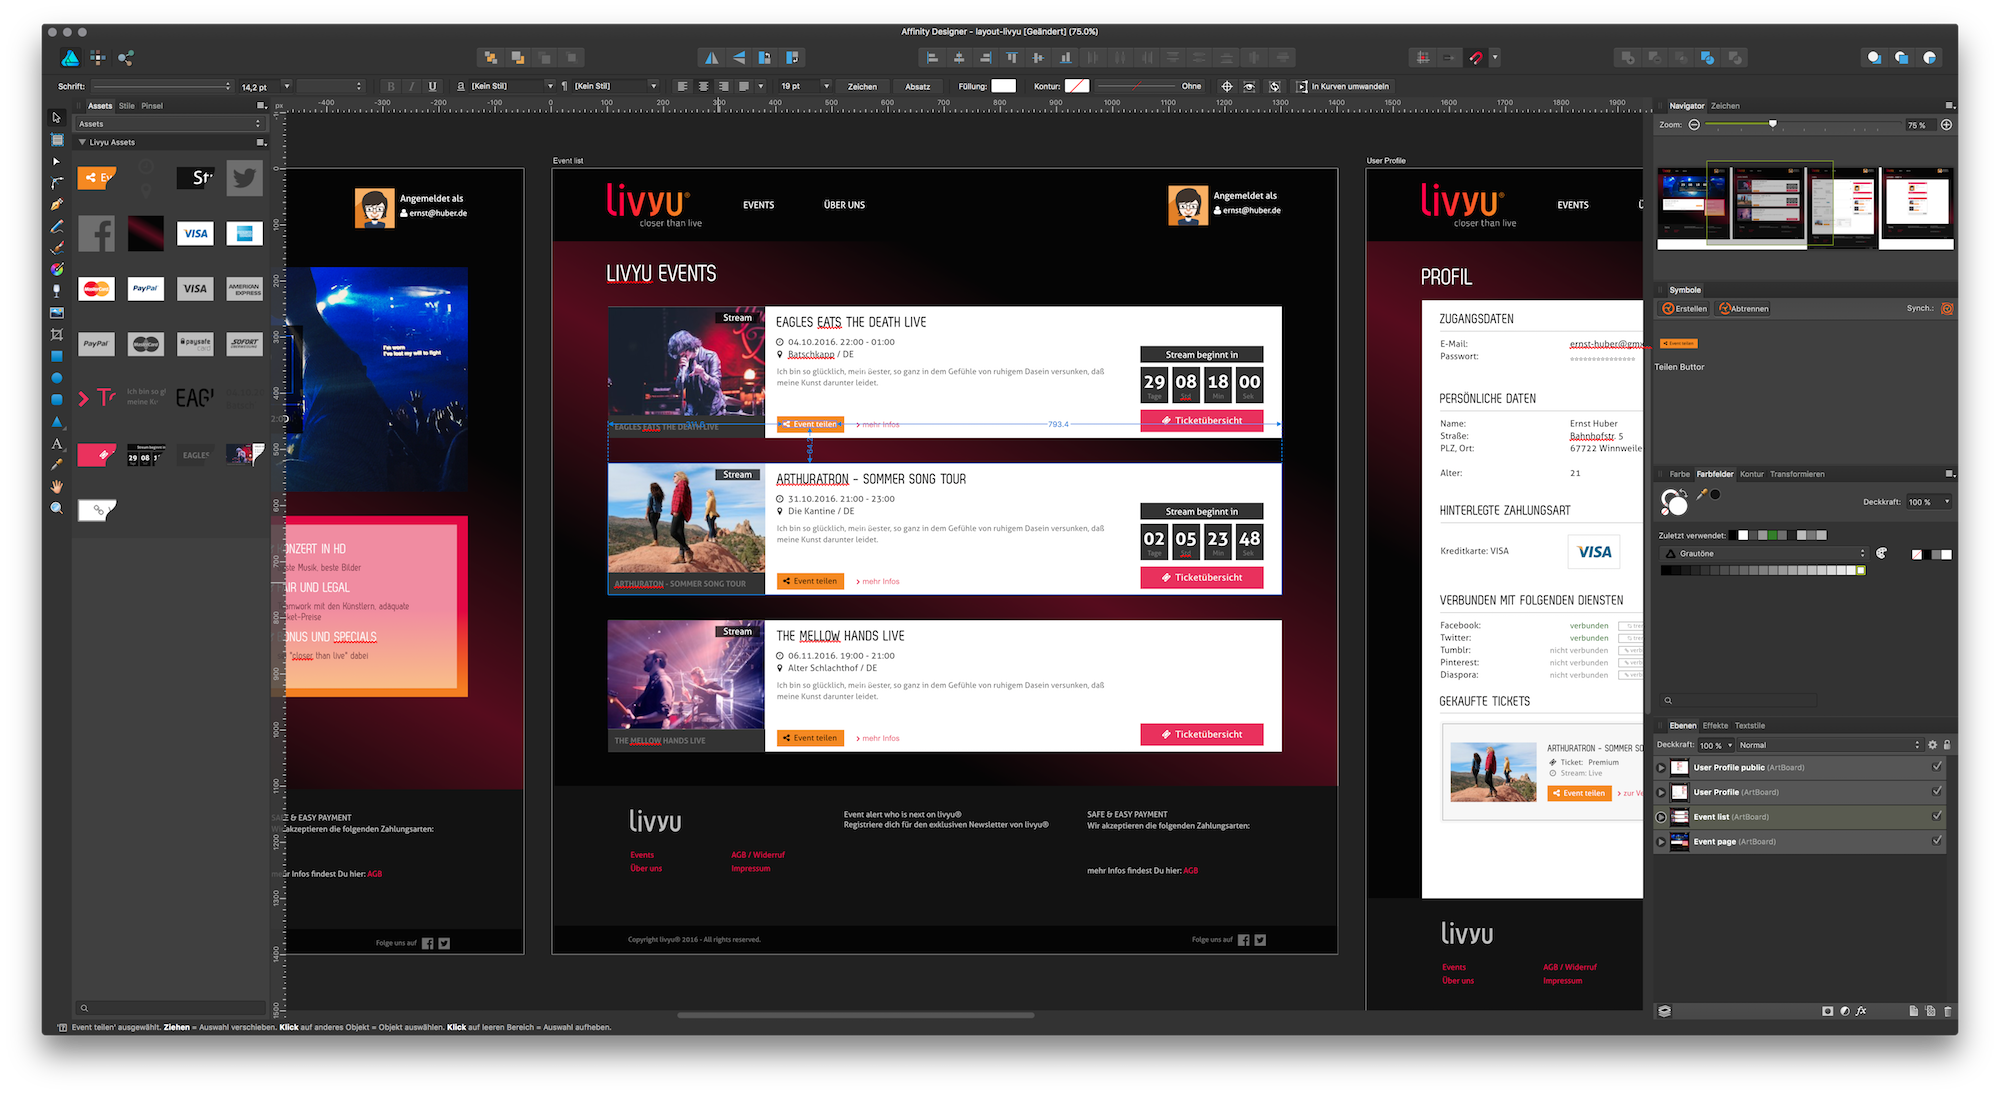Toggle visibility of User Profile layer
The width and height of the screenshot is (2000, 1095).
point(1937,791)
